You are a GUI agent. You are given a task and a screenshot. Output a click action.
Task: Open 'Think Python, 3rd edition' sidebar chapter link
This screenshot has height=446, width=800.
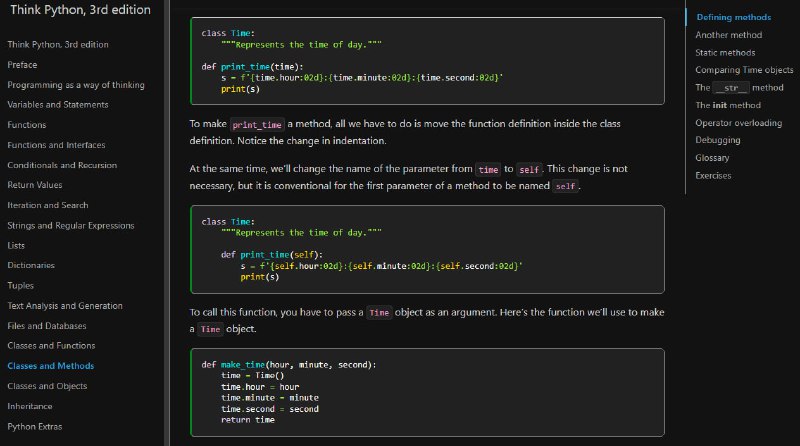(x=58, y=44)
